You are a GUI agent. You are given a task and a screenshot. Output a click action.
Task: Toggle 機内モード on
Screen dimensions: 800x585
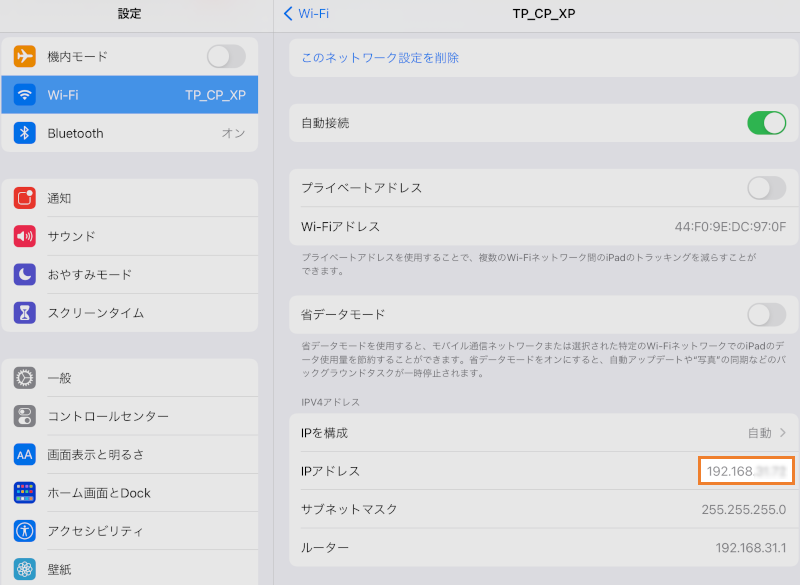pos(226,57)
